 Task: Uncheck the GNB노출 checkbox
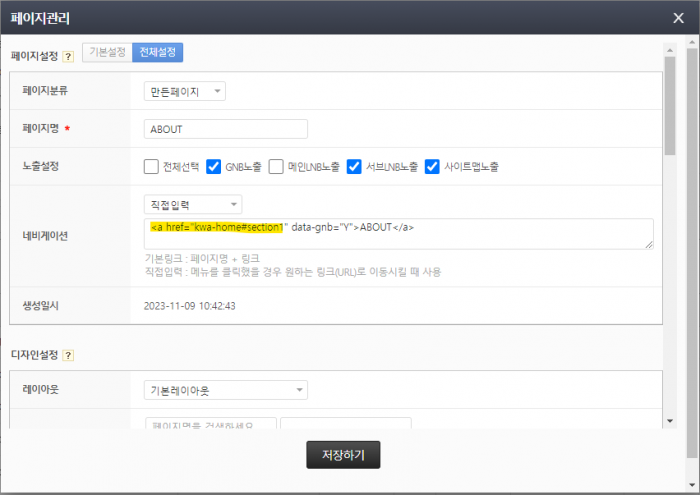coord(213,166)
